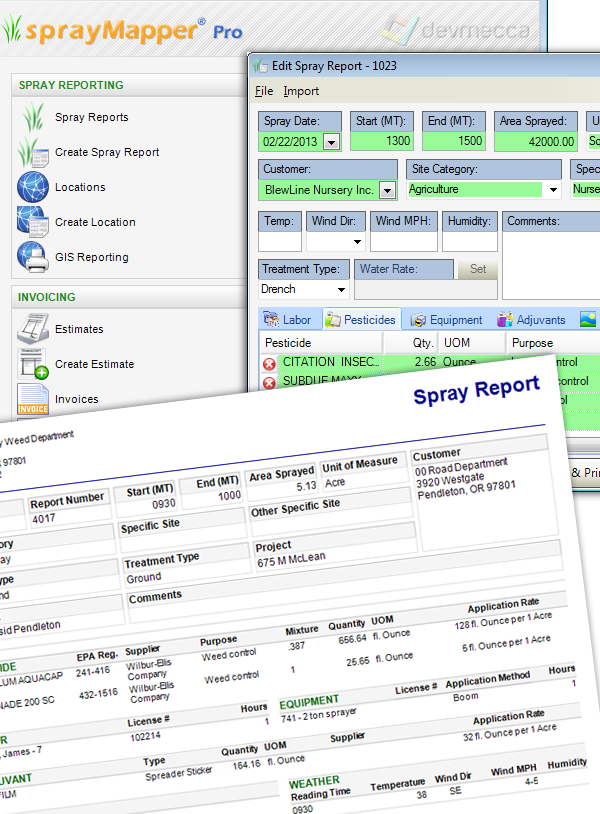Open the Spray Date calendar dropdown
600x814 pixels.
pos(332,142)
